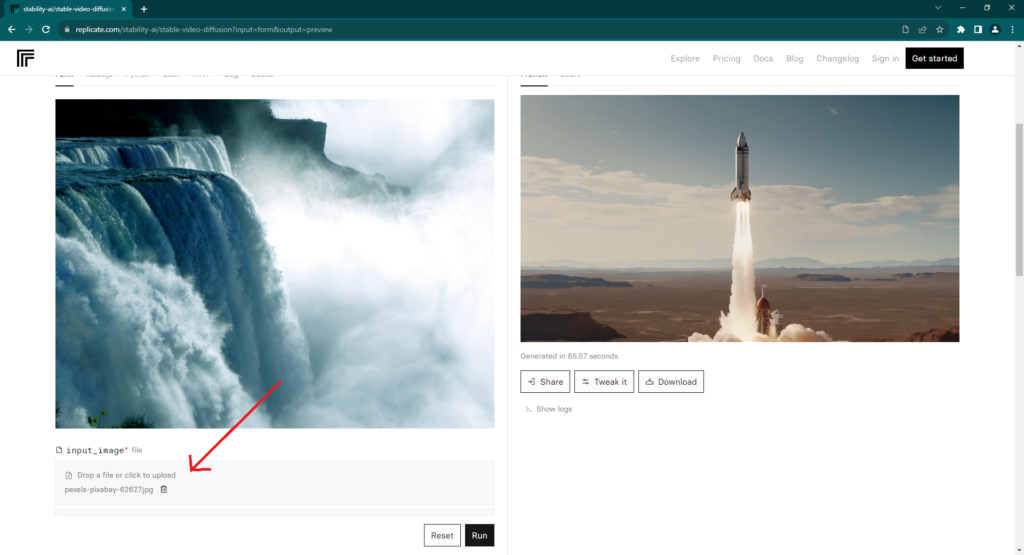Click Generated in 65.57 seconds text
The width and height of the screenshot is (1024, 555).
tap(569, 356)
